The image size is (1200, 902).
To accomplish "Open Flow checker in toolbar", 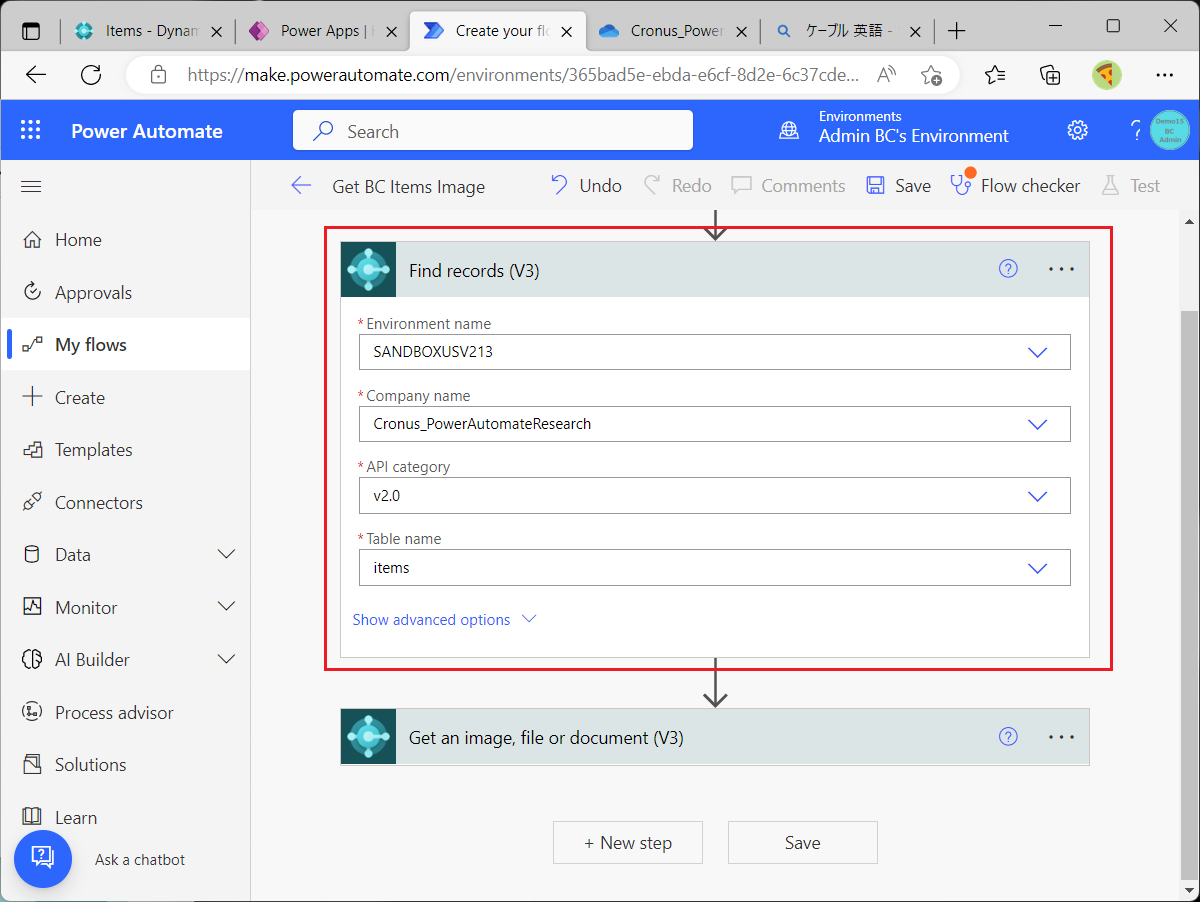I will point(1016,186).
